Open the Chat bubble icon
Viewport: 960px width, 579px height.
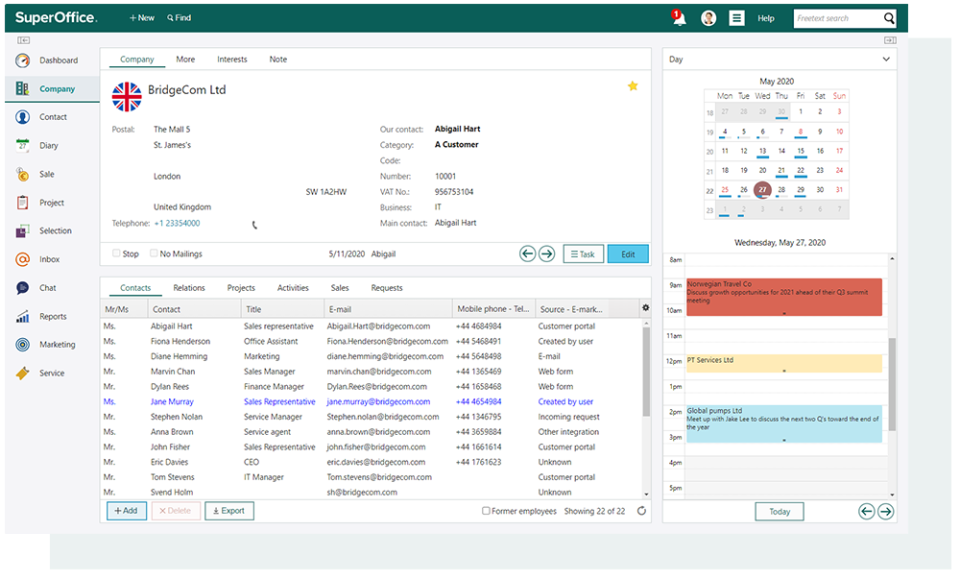(x=23, y=288)
